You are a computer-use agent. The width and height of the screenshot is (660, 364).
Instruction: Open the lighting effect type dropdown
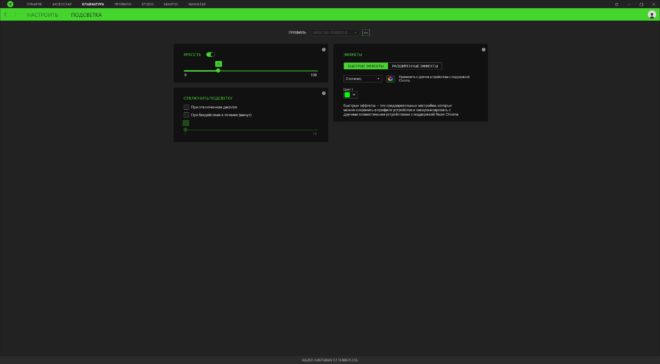click(x=362, y=79)
